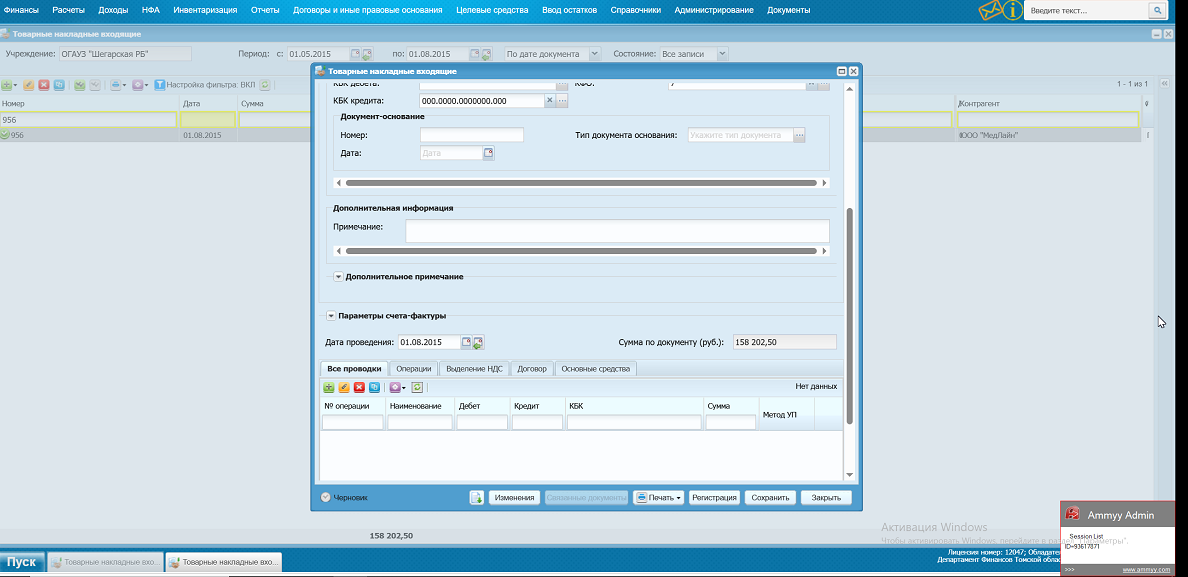Switch to second taskbar Товарные накладные window
The width and height of the screenshot is (1188, 577).
point(224,562)
